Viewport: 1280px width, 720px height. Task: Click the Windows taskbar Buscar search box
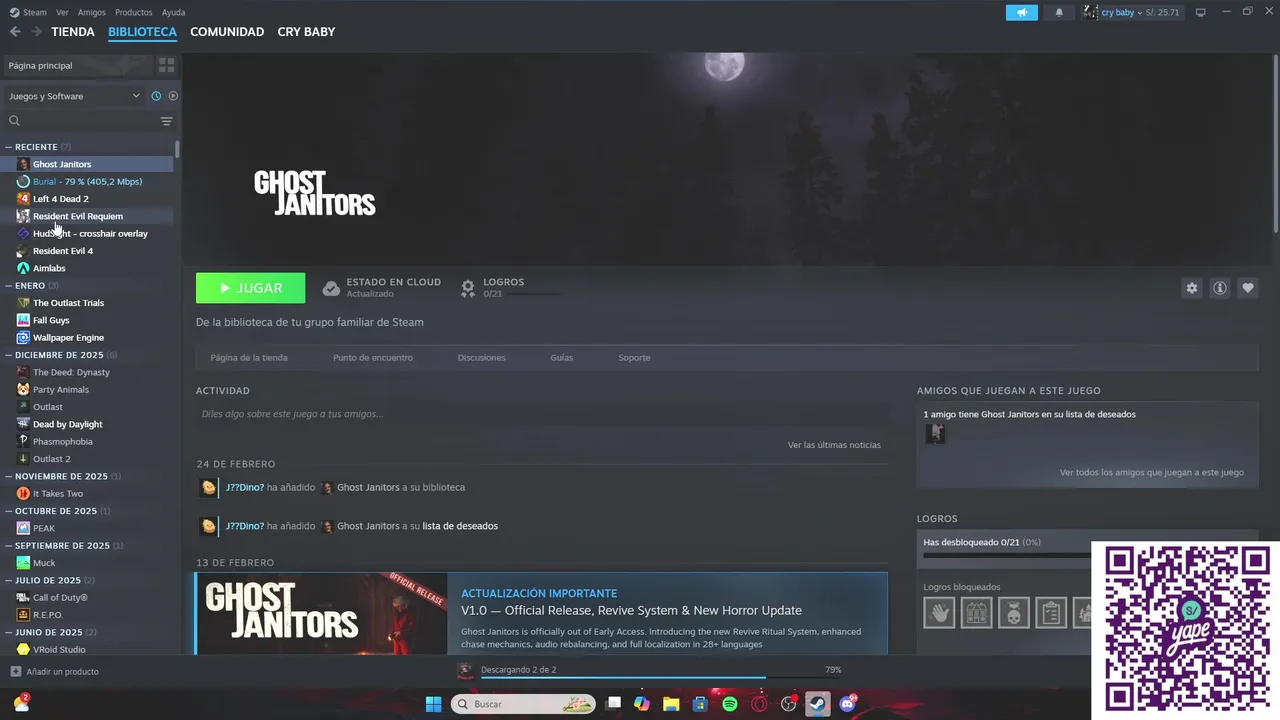click(x=524, y=704)
